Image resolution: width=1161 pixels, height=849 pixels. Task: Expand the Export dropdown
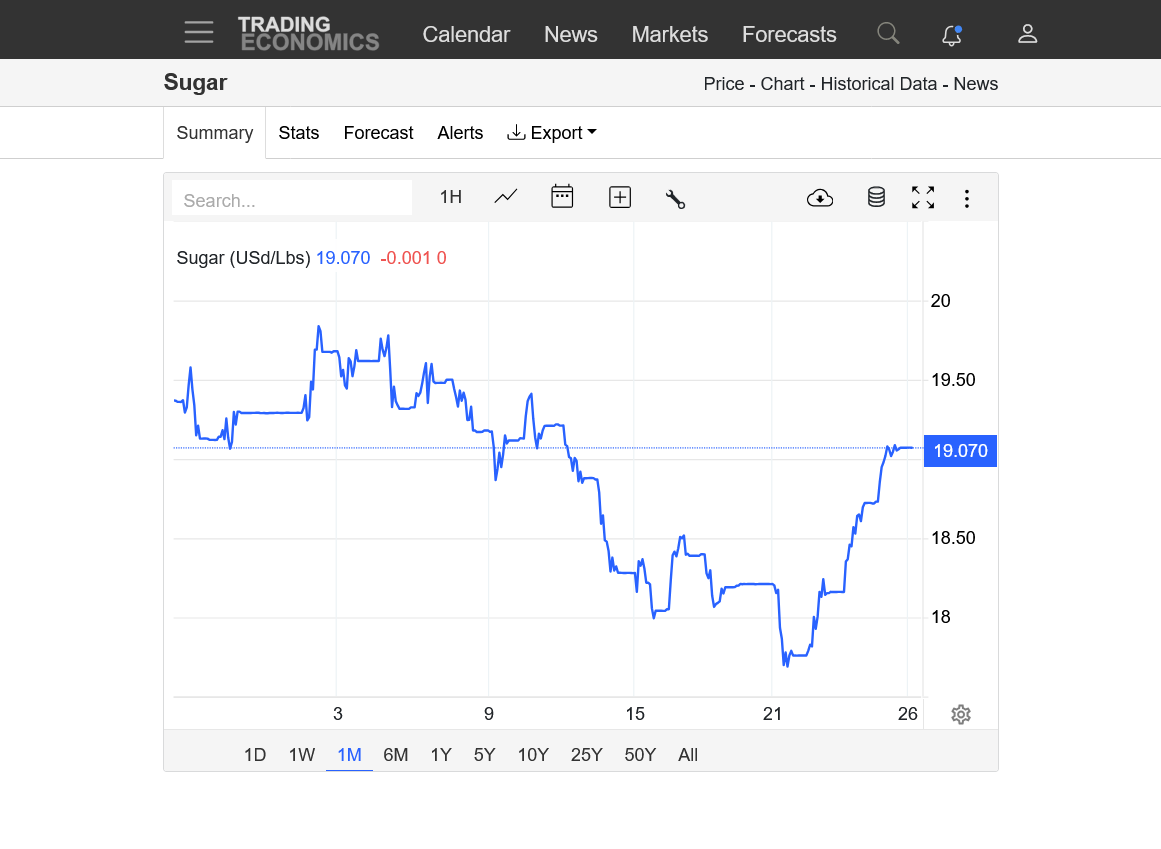tap(552, 132)
